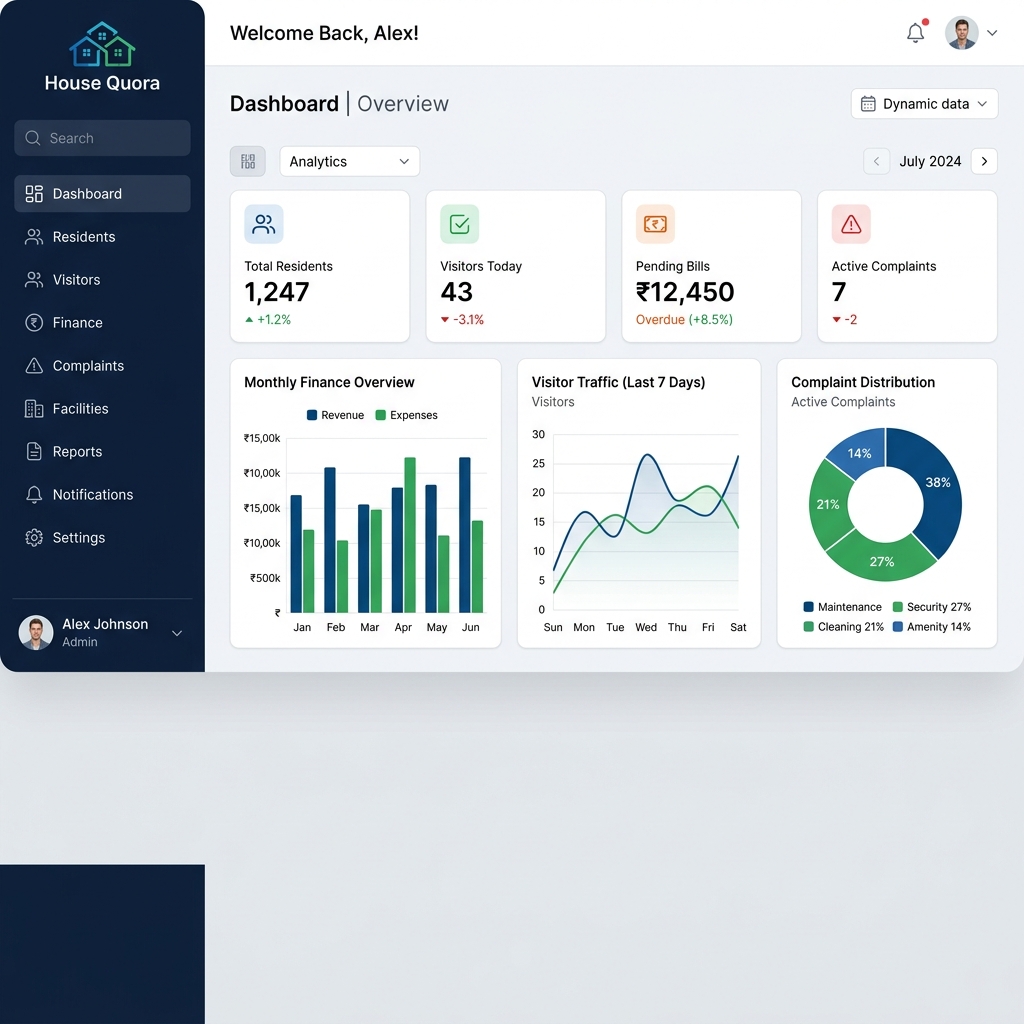Viewport: 1024px width, 1024px height.
Task: Toggle the Cleaning 21% legend swatch
Action: (x=808, y=626)
